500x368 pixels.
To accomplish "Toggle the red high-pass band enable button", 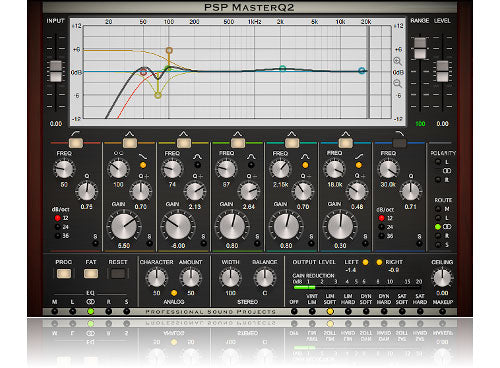I will pos(76,143).
